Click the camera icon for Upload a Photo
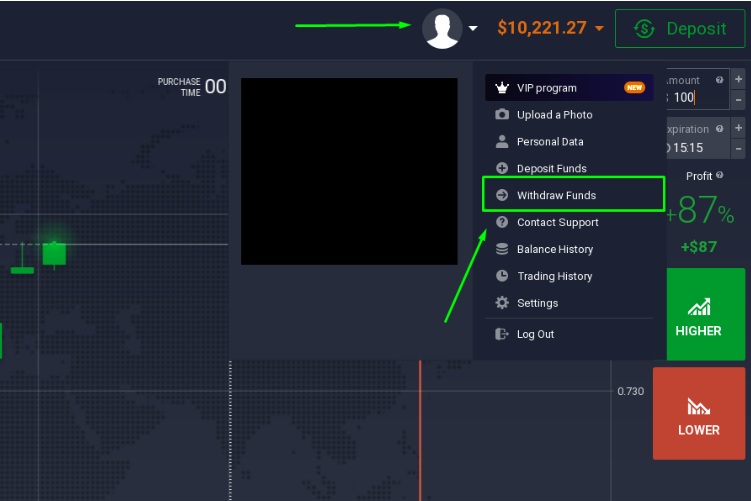Image resolution: width=751 pixels, height=501 pixels. coord(502,115)
